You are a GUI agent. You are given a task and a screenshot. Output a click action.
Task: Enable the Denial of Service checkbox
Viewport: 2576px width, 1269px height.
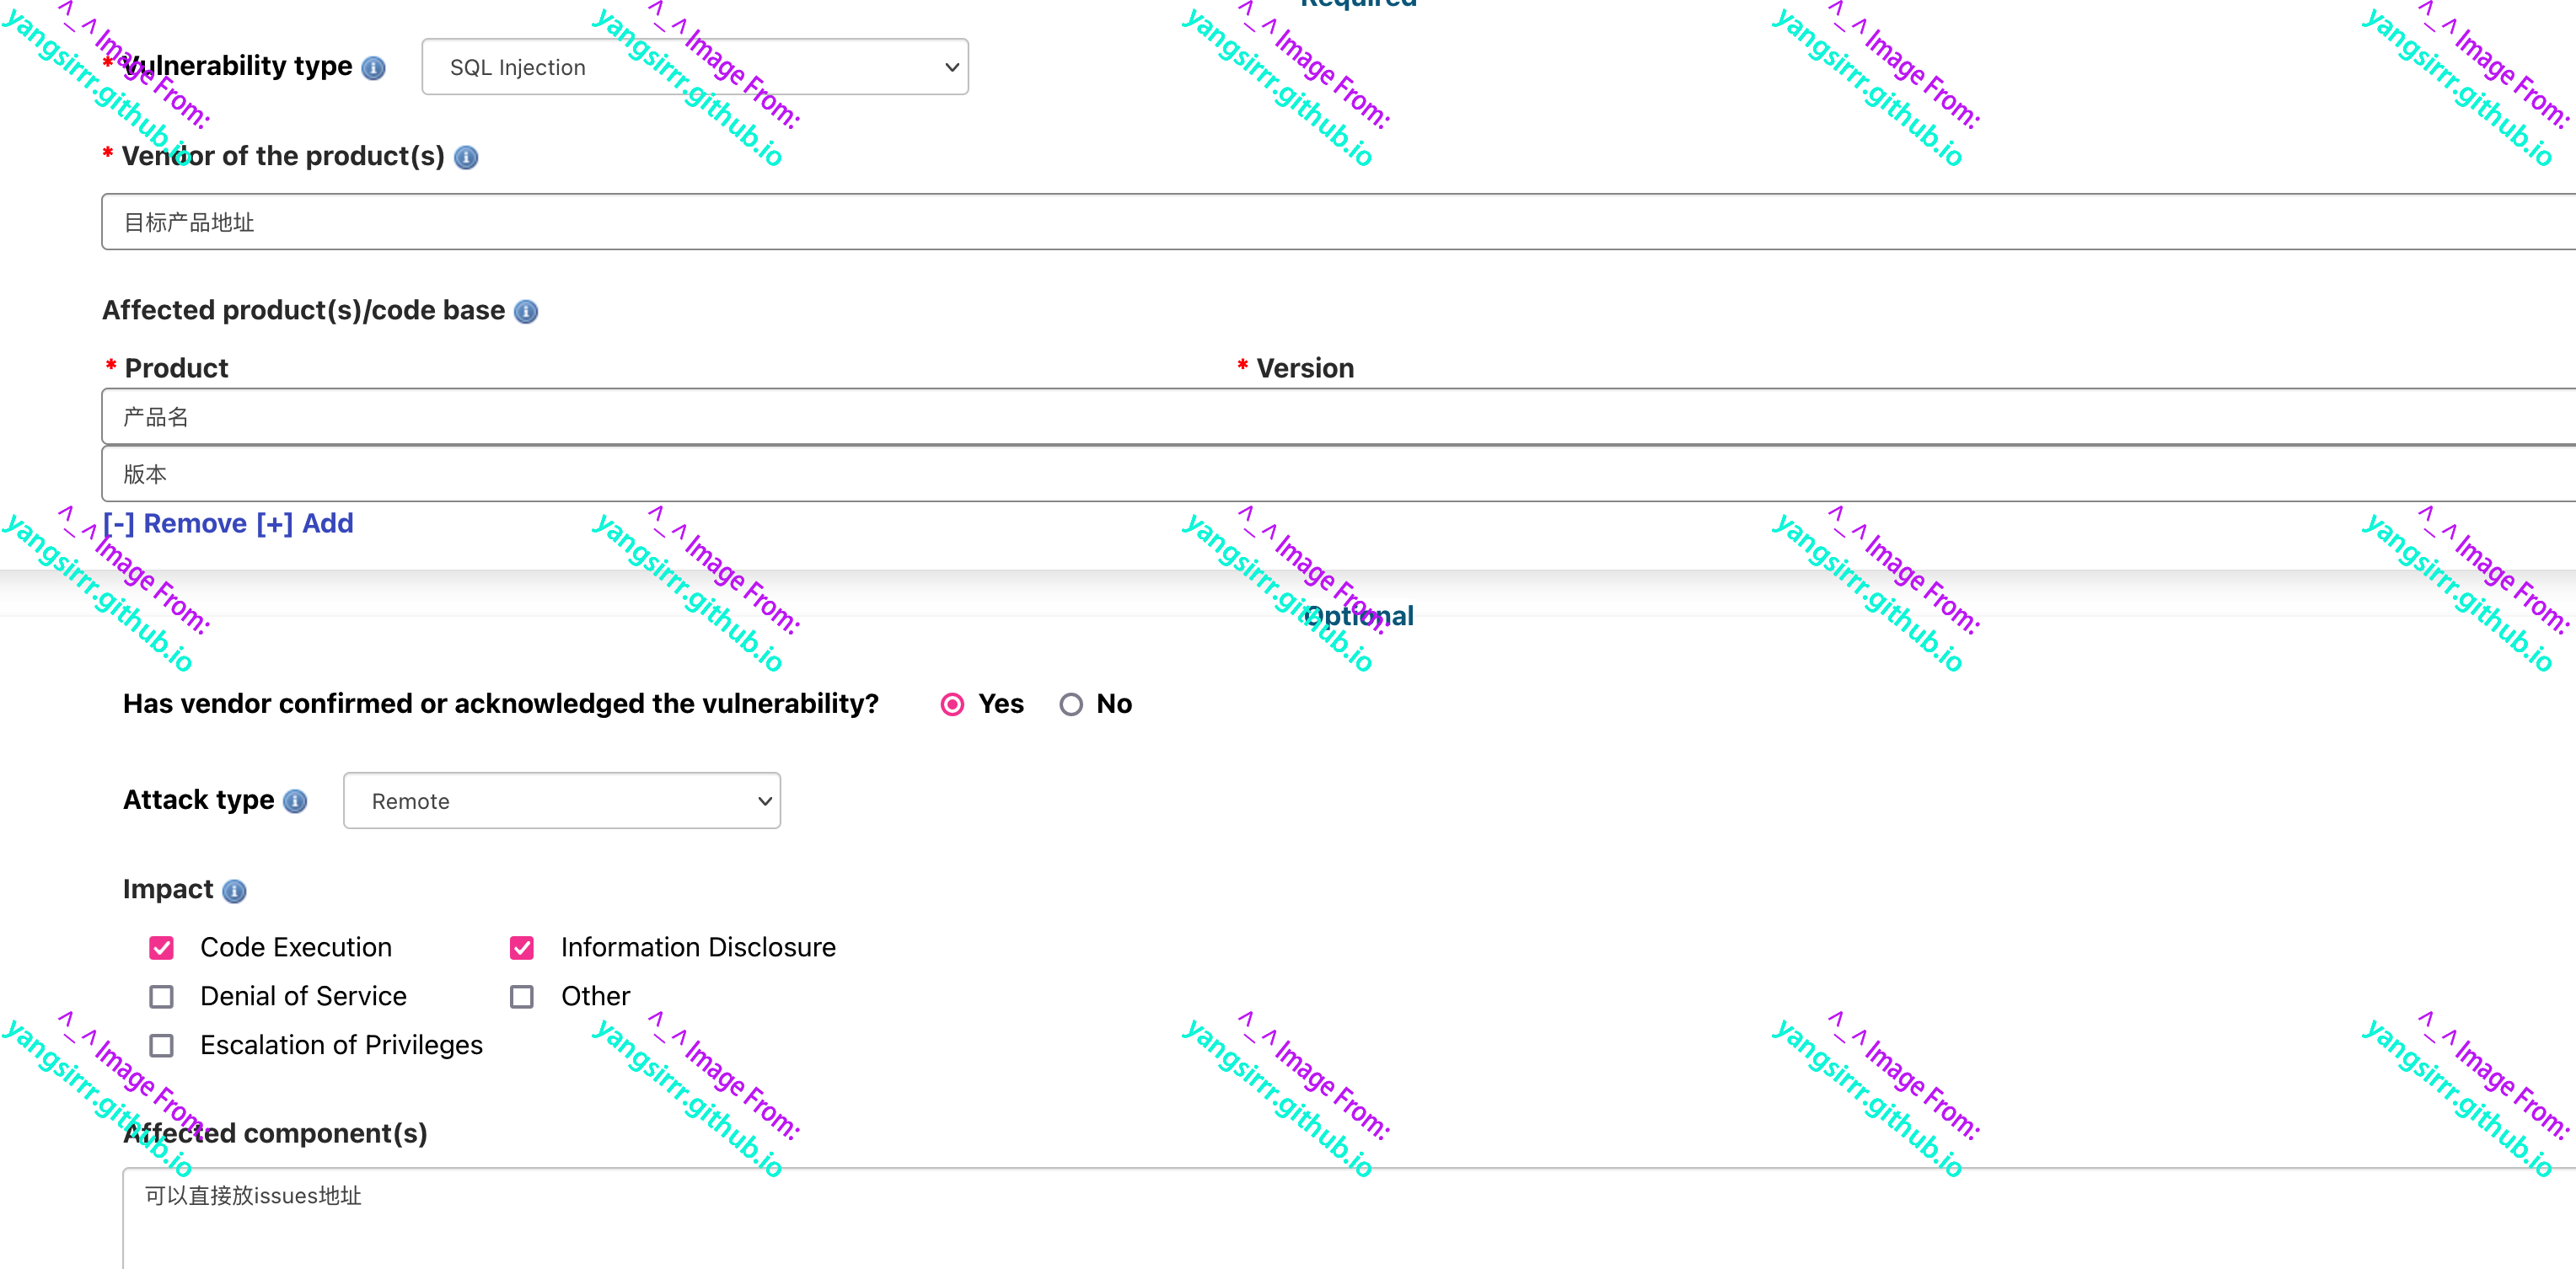pos(161,997)
